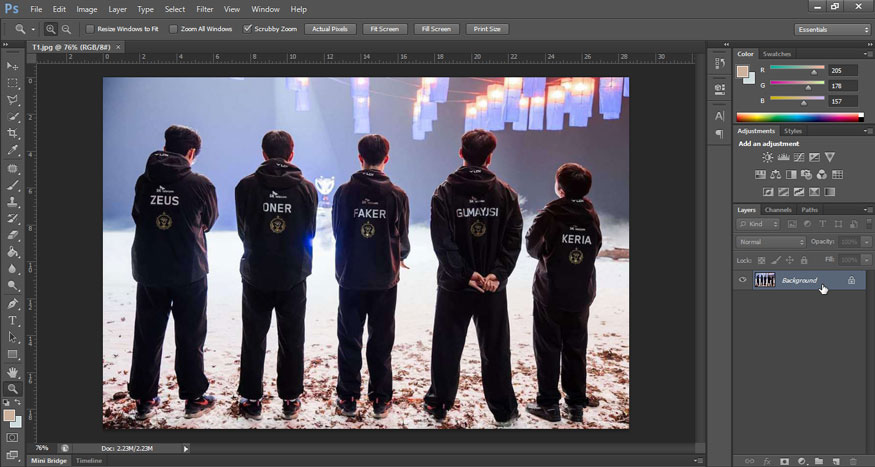The width and height of the screenshot is (875, 467).
Task: Open the Essentials workspace dropdown
Action: click(x=832, y=29)
